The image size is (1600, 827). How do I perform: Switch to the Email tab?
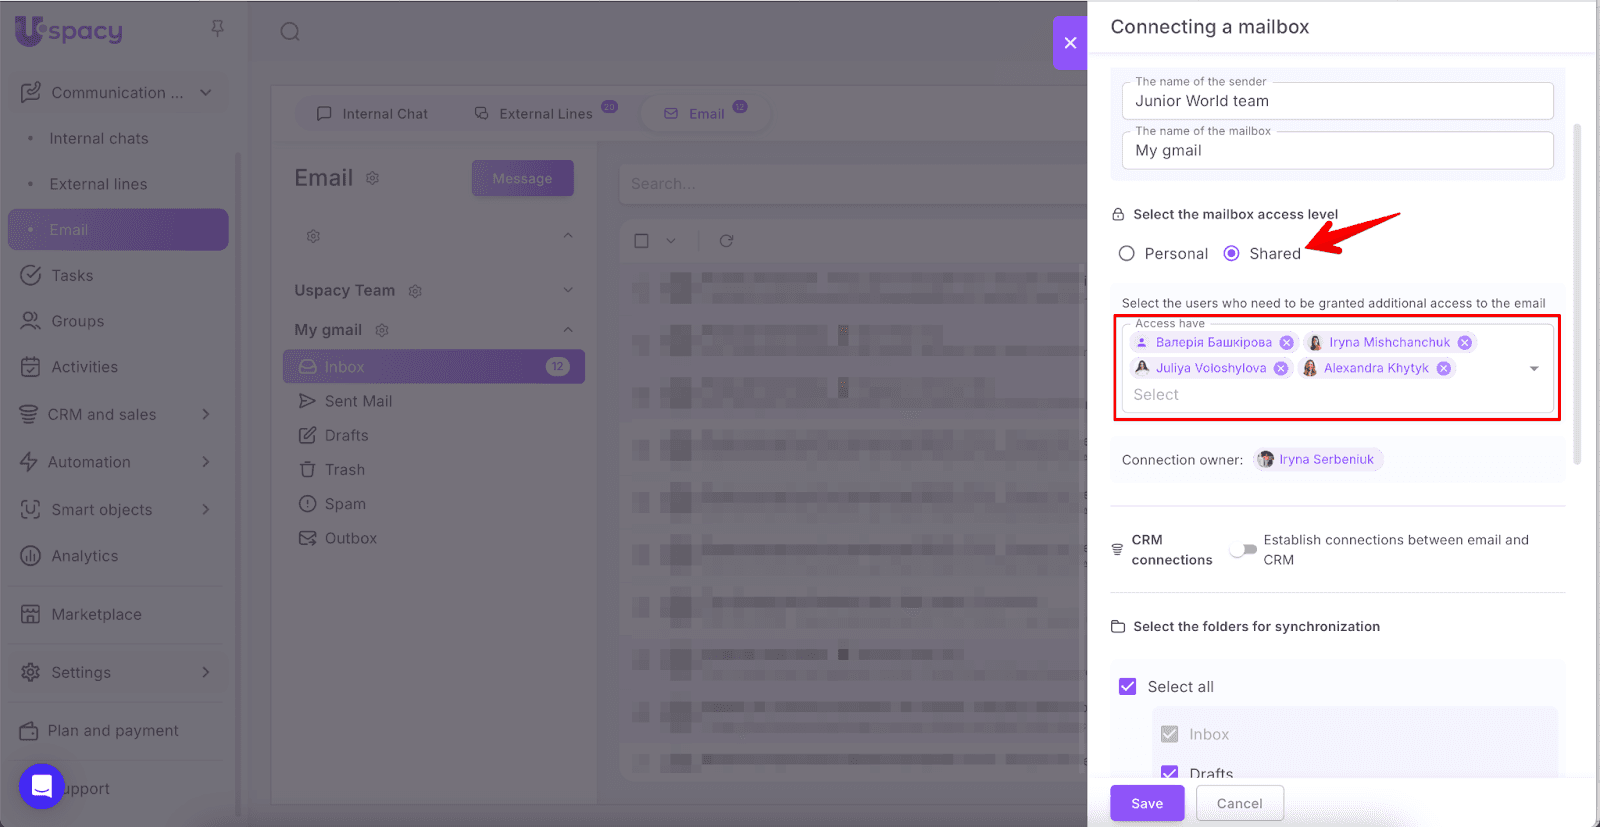704,114
